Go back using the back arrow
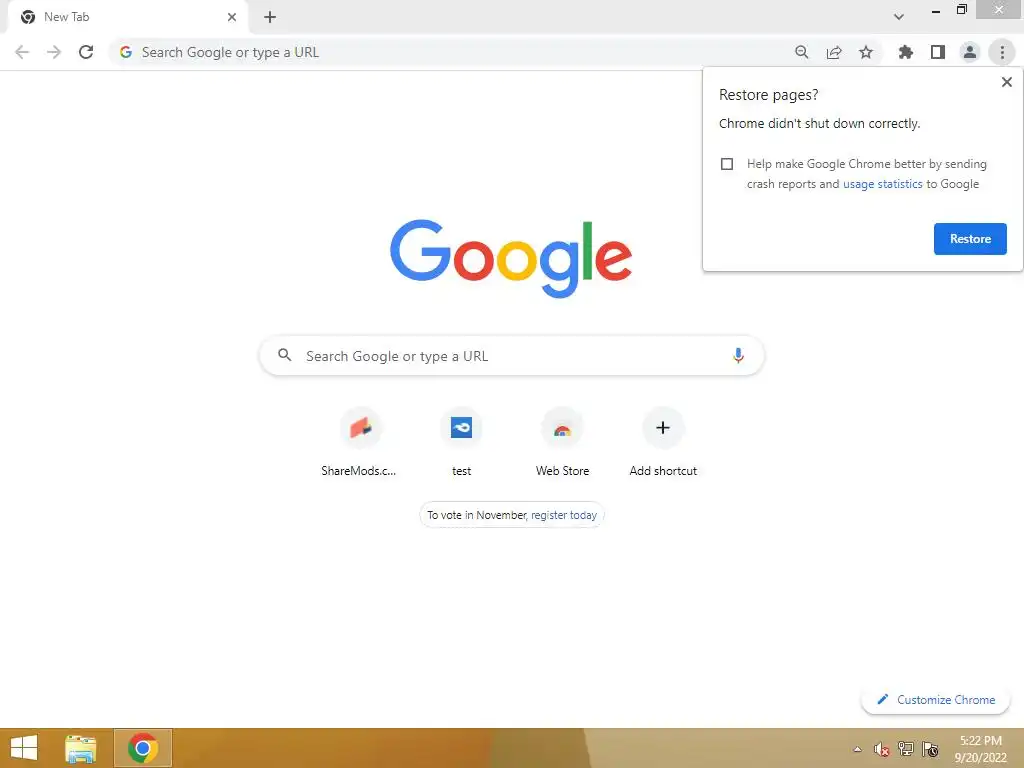 22,52
